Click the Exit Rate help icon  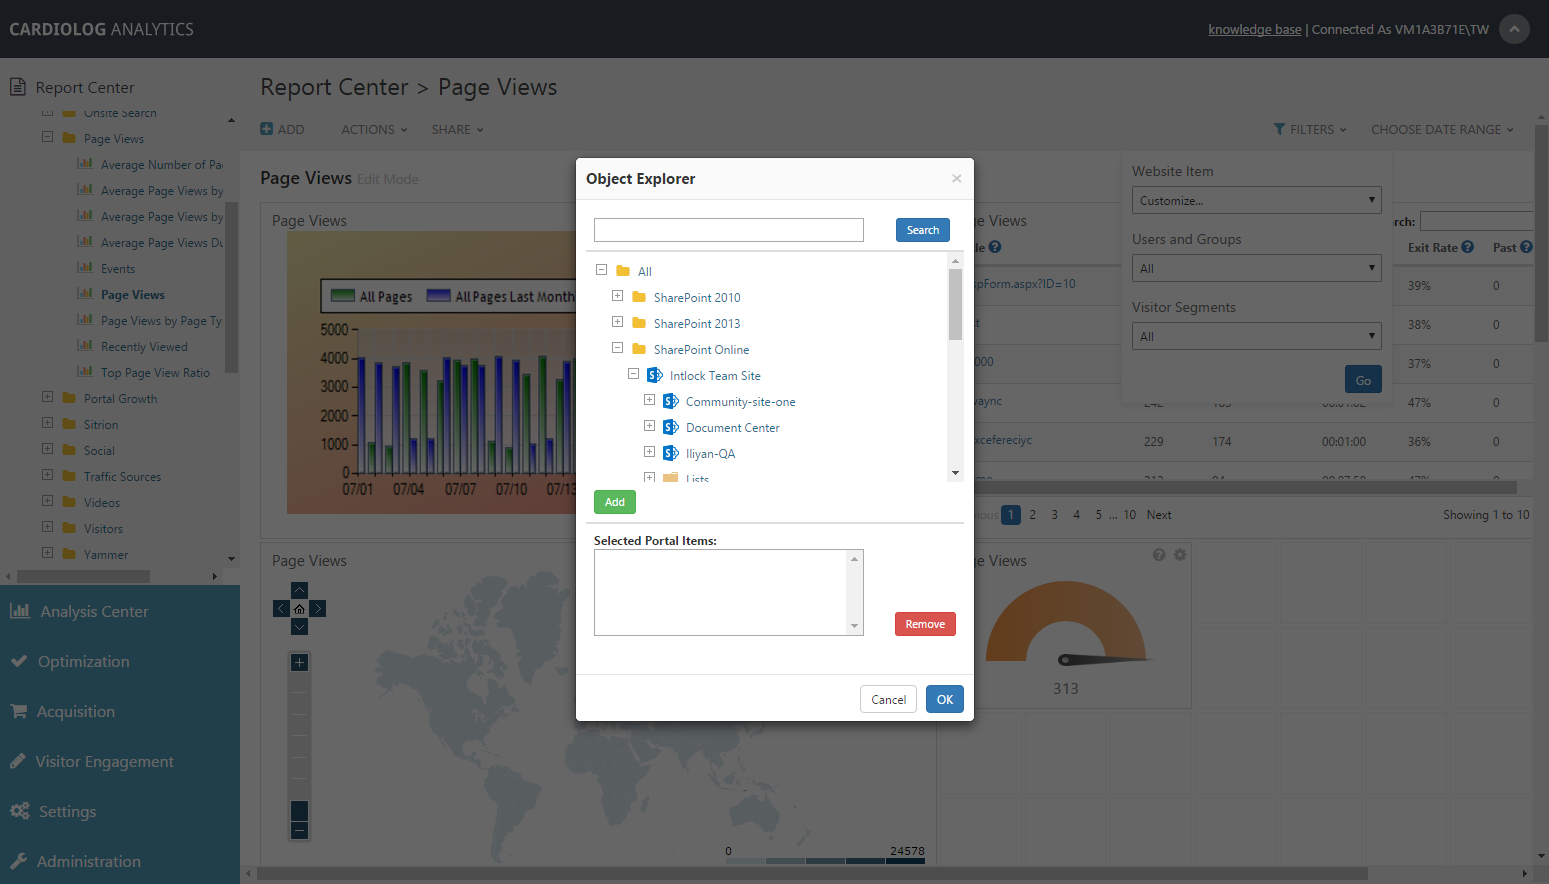pyautogui.click(x=1467, y=247)
